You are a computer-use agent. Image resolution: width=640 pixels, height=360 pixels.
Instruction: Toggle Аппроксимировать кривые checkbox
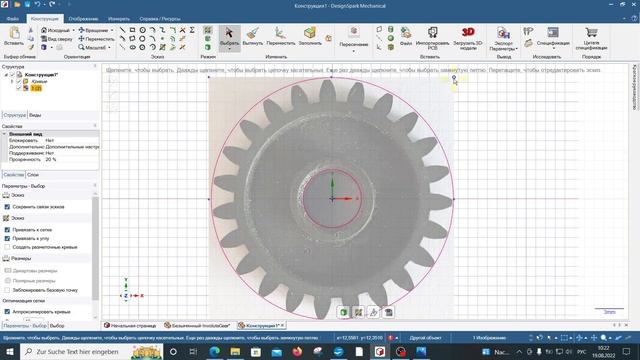click(x=7, y=311)
